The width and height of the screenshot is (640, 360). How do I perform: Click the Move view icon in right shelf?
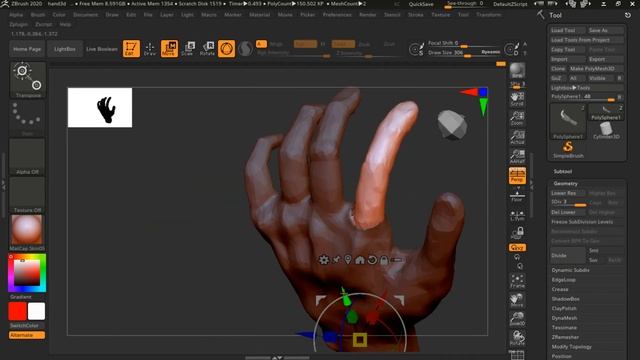coord(517,300)
